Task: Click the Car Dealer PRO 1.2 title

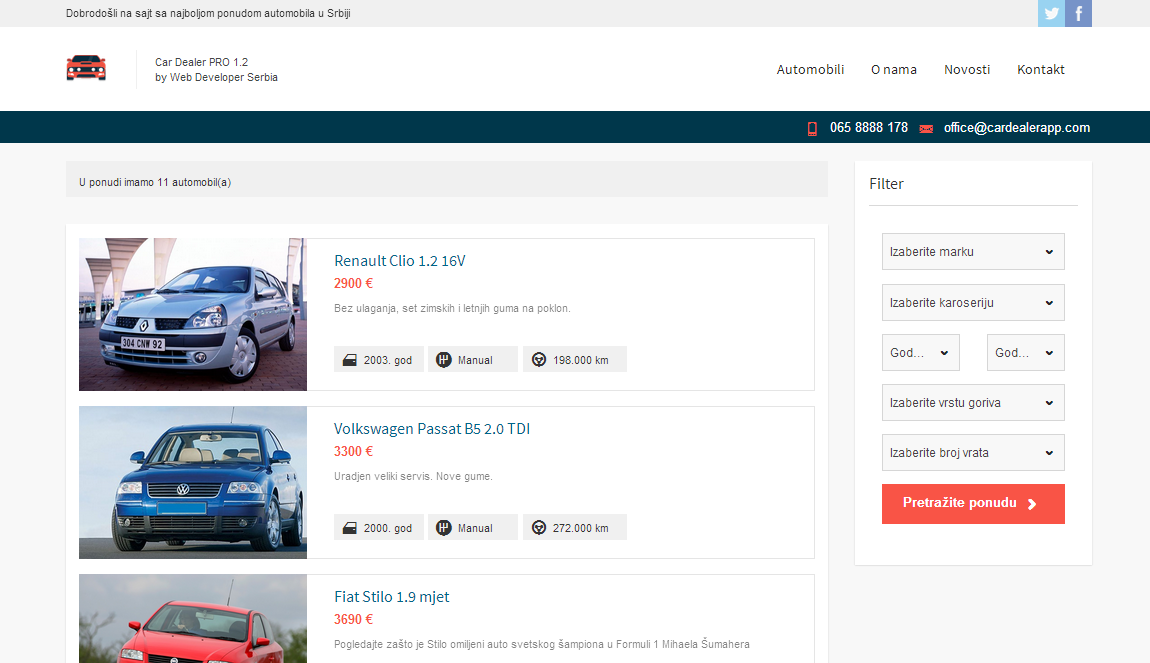Action: tap(202, 62)
